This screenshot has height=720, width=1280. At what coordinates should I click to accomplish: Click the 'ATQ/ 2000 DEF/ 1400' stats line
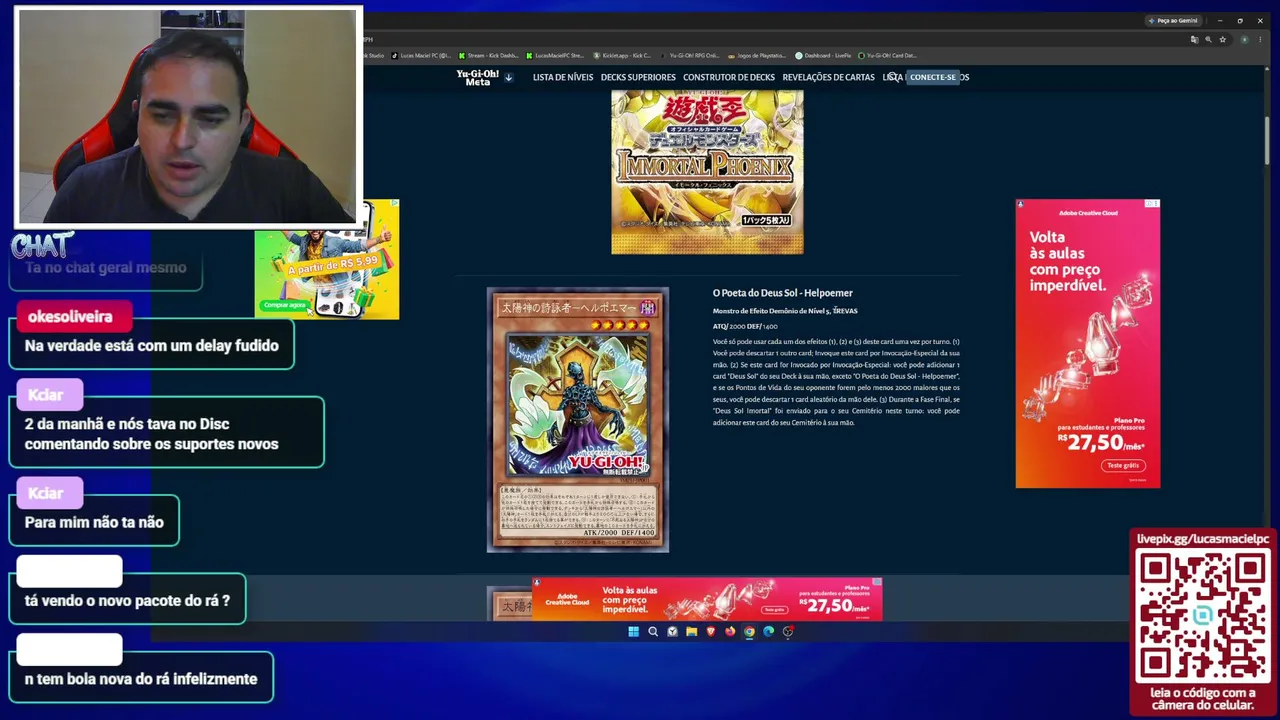click(x=745, y=326)
